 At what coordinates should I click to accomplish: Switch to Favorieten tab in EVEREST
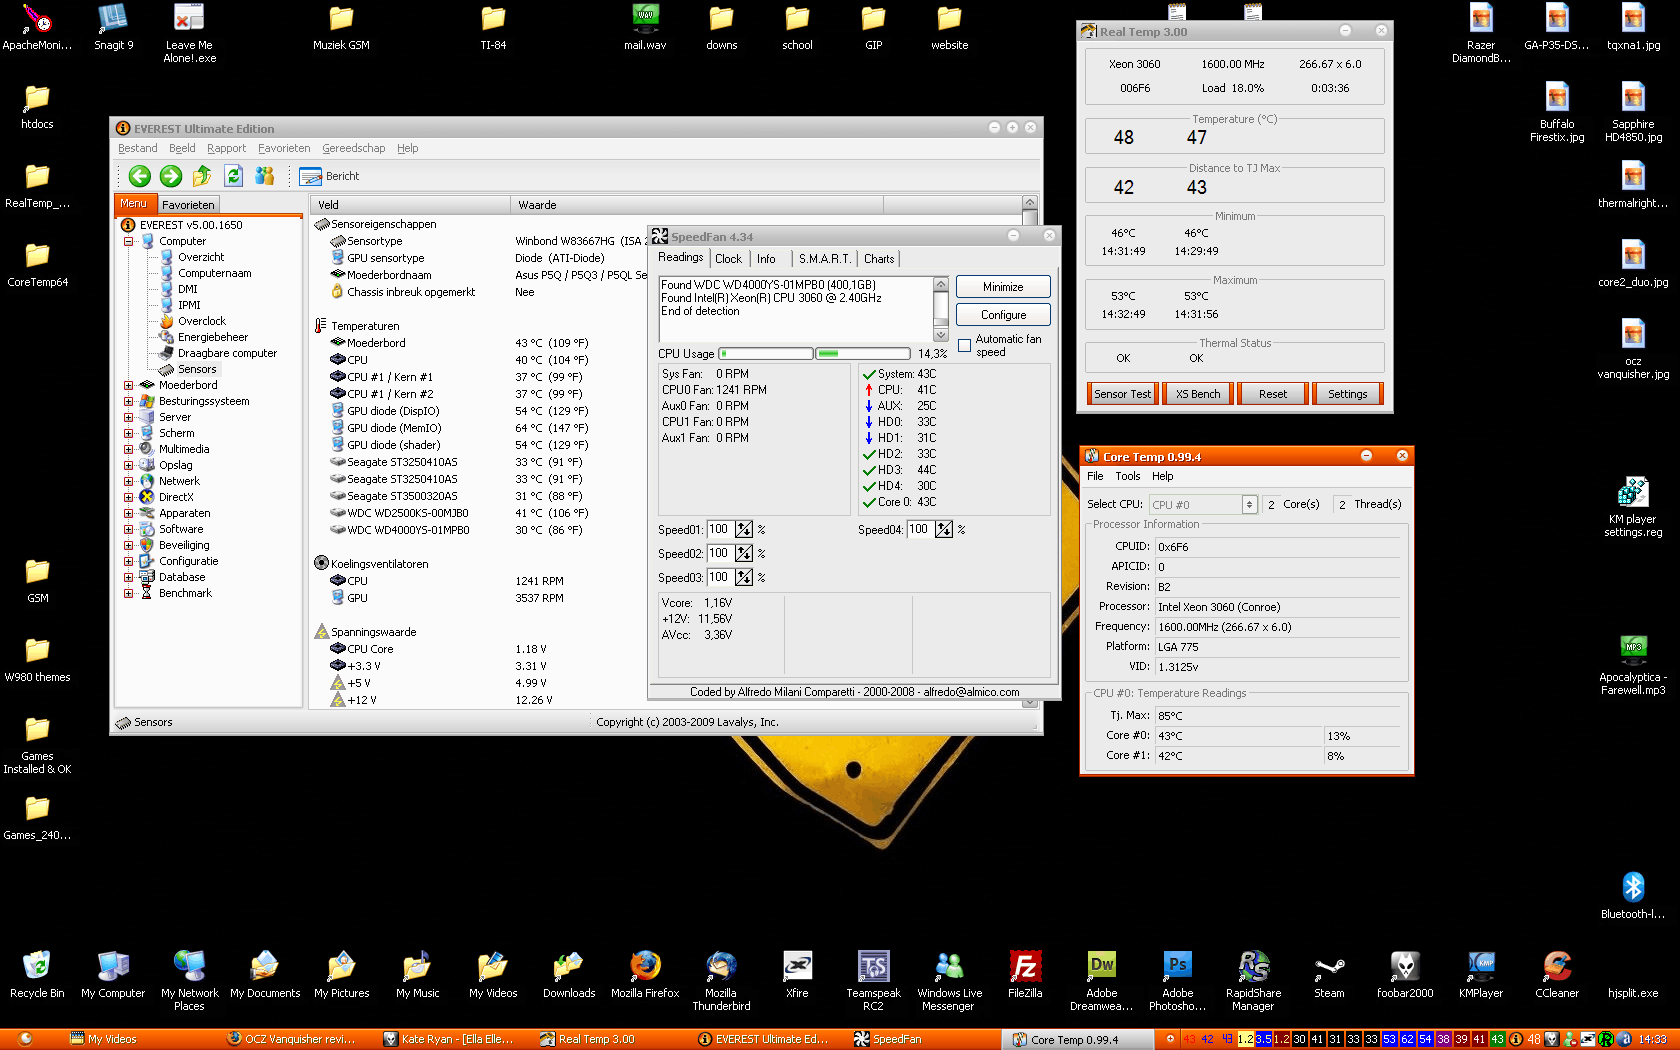(188, 205)
